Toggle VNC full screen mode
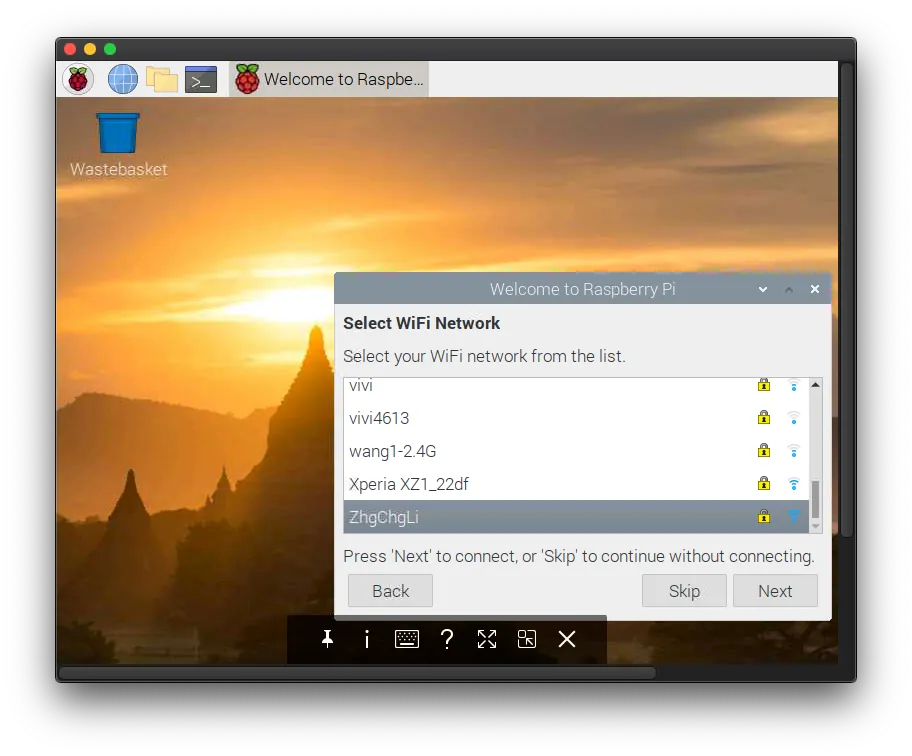Image resolution: width=912 pixels, height=756 pixels. pyautogui.click(x=487, y=639)
